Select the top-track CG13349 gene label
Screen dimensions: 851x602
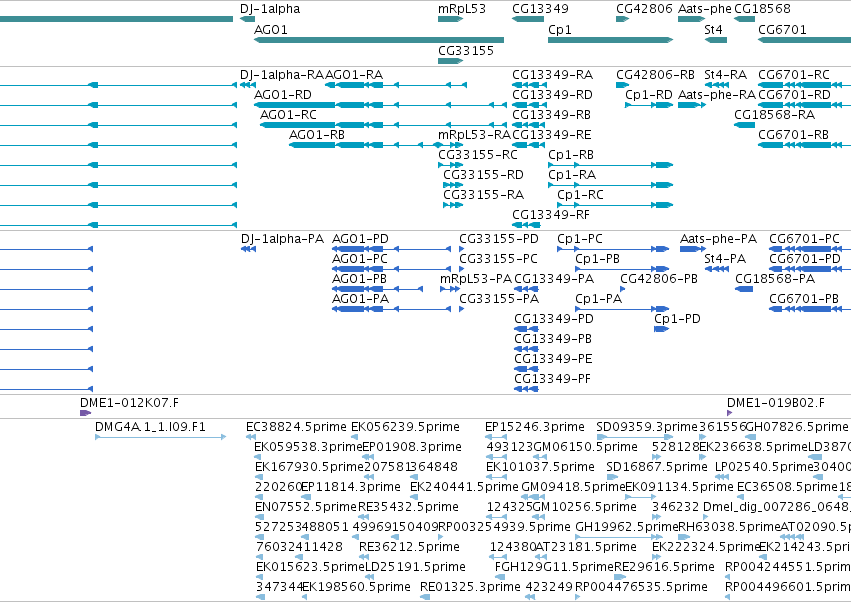(541, 9)
